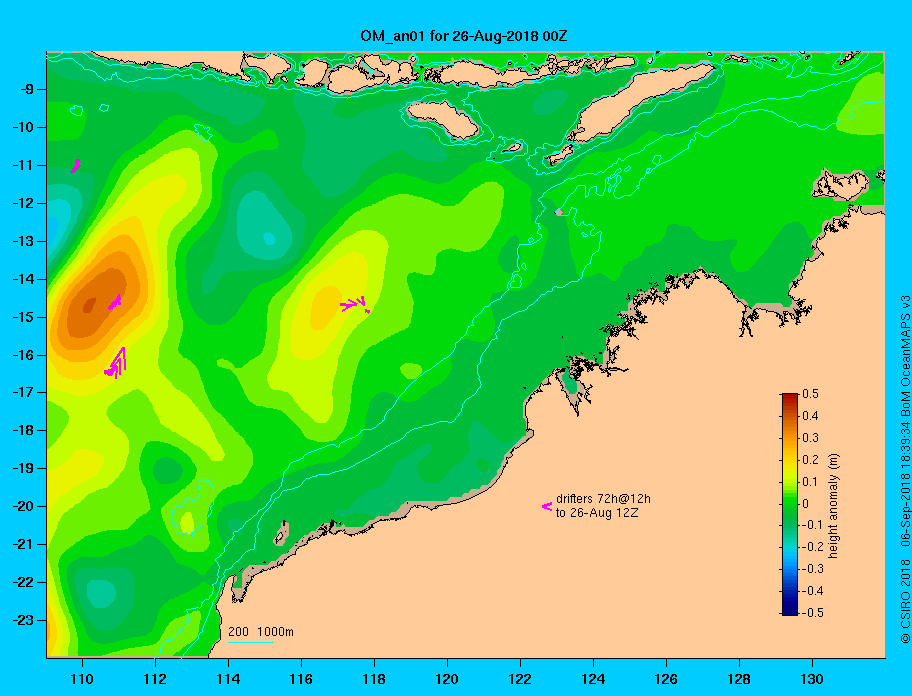The image size is (912, 696).
Task: Click the vertical CSIRO BoM OceanMAPS copyright text
Action: pos(905,469)
